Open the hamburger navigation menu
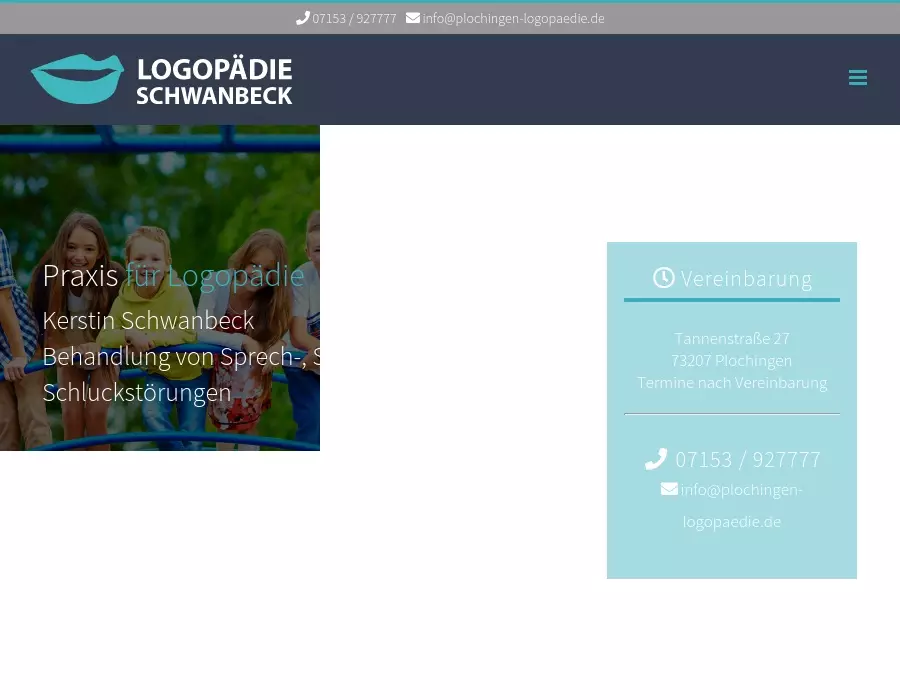The height and width of the screenshot is (700, 900). pyautogui.click(x=857, y=78)
